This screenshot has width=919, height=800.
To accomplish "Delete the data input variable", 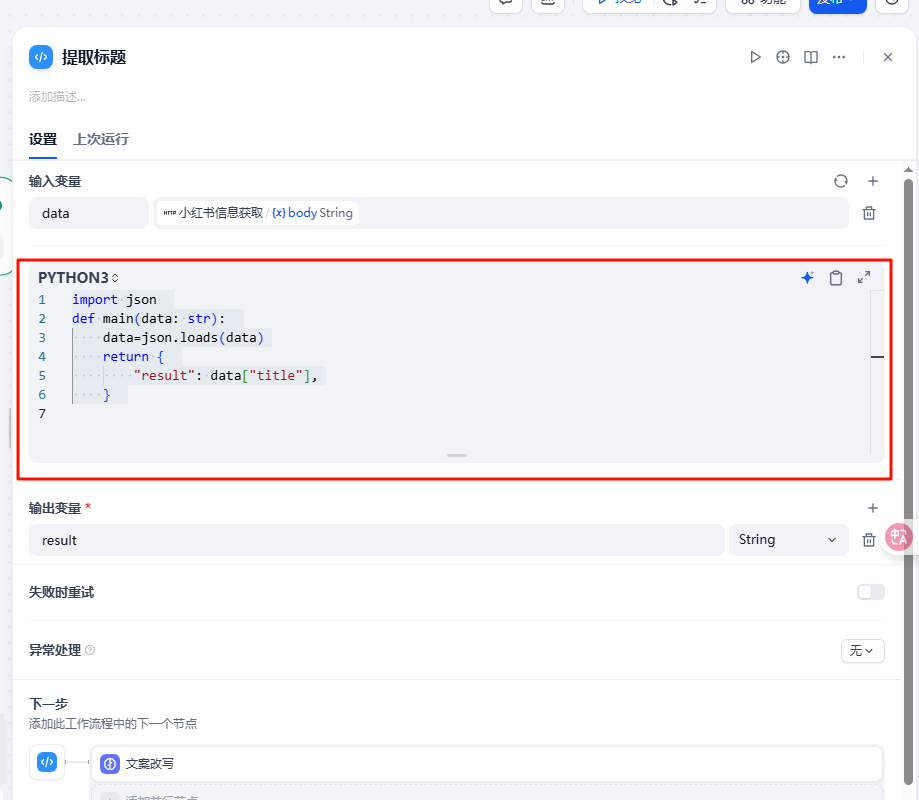I will (x=869, y=213).
